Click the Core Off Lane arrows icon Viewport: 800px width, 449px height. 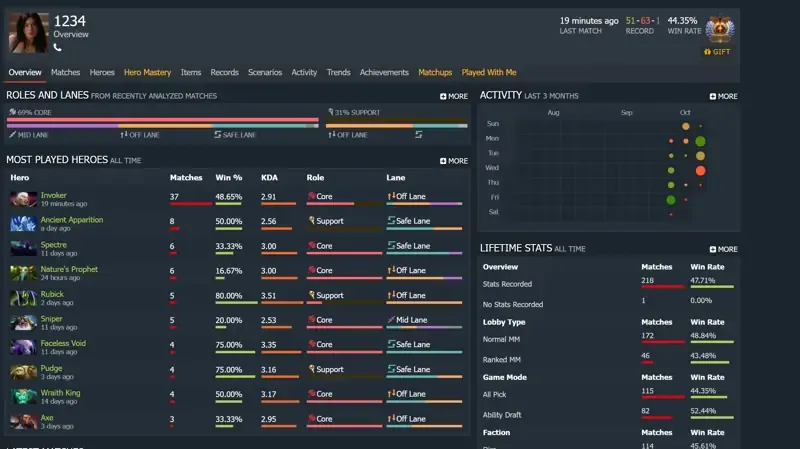point(124,135)
